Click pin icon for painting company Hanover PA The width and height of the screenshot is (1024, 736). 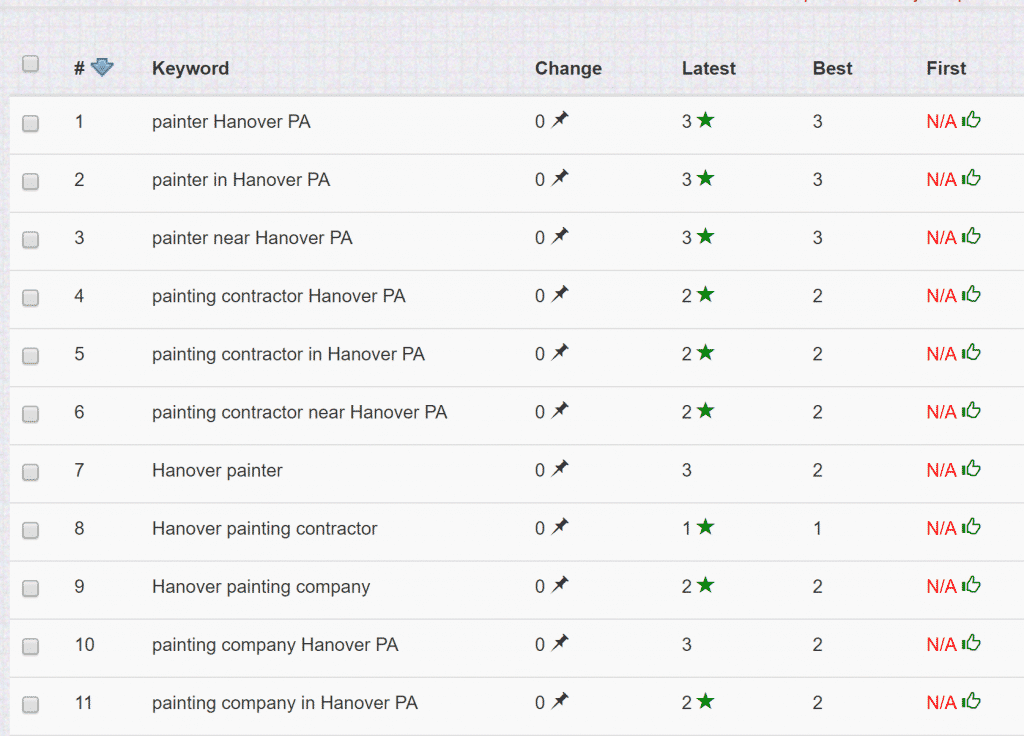coord(560,643)
